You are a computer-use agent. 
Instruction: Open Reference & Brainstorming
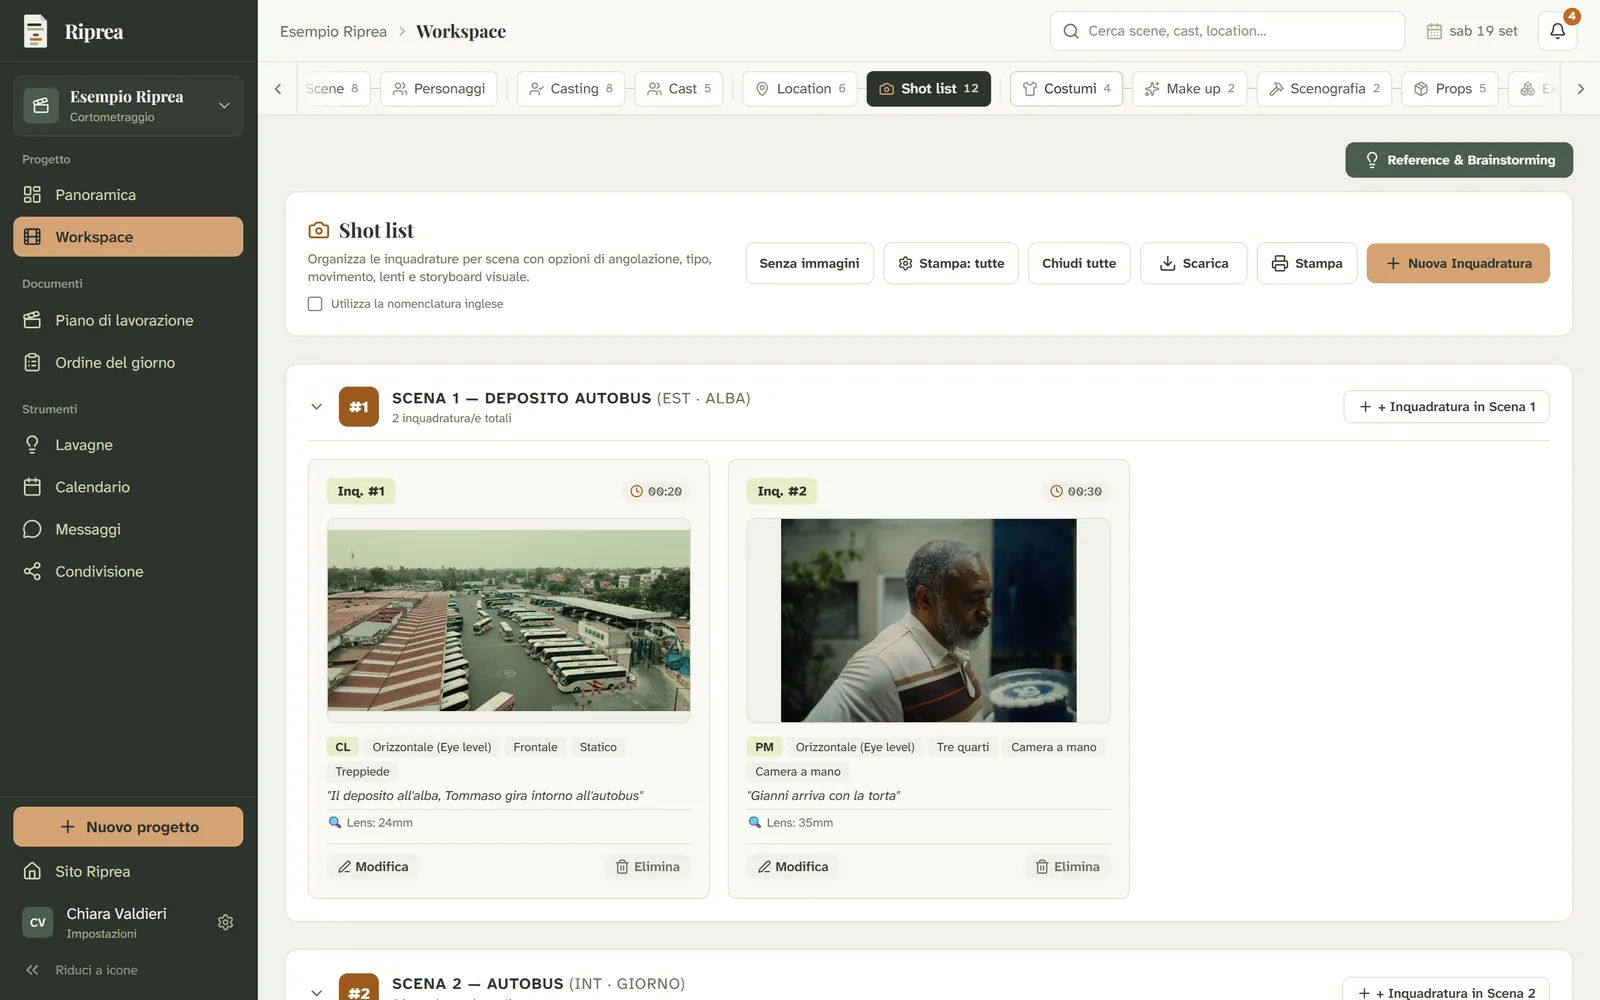click(x=1459, y=160)
